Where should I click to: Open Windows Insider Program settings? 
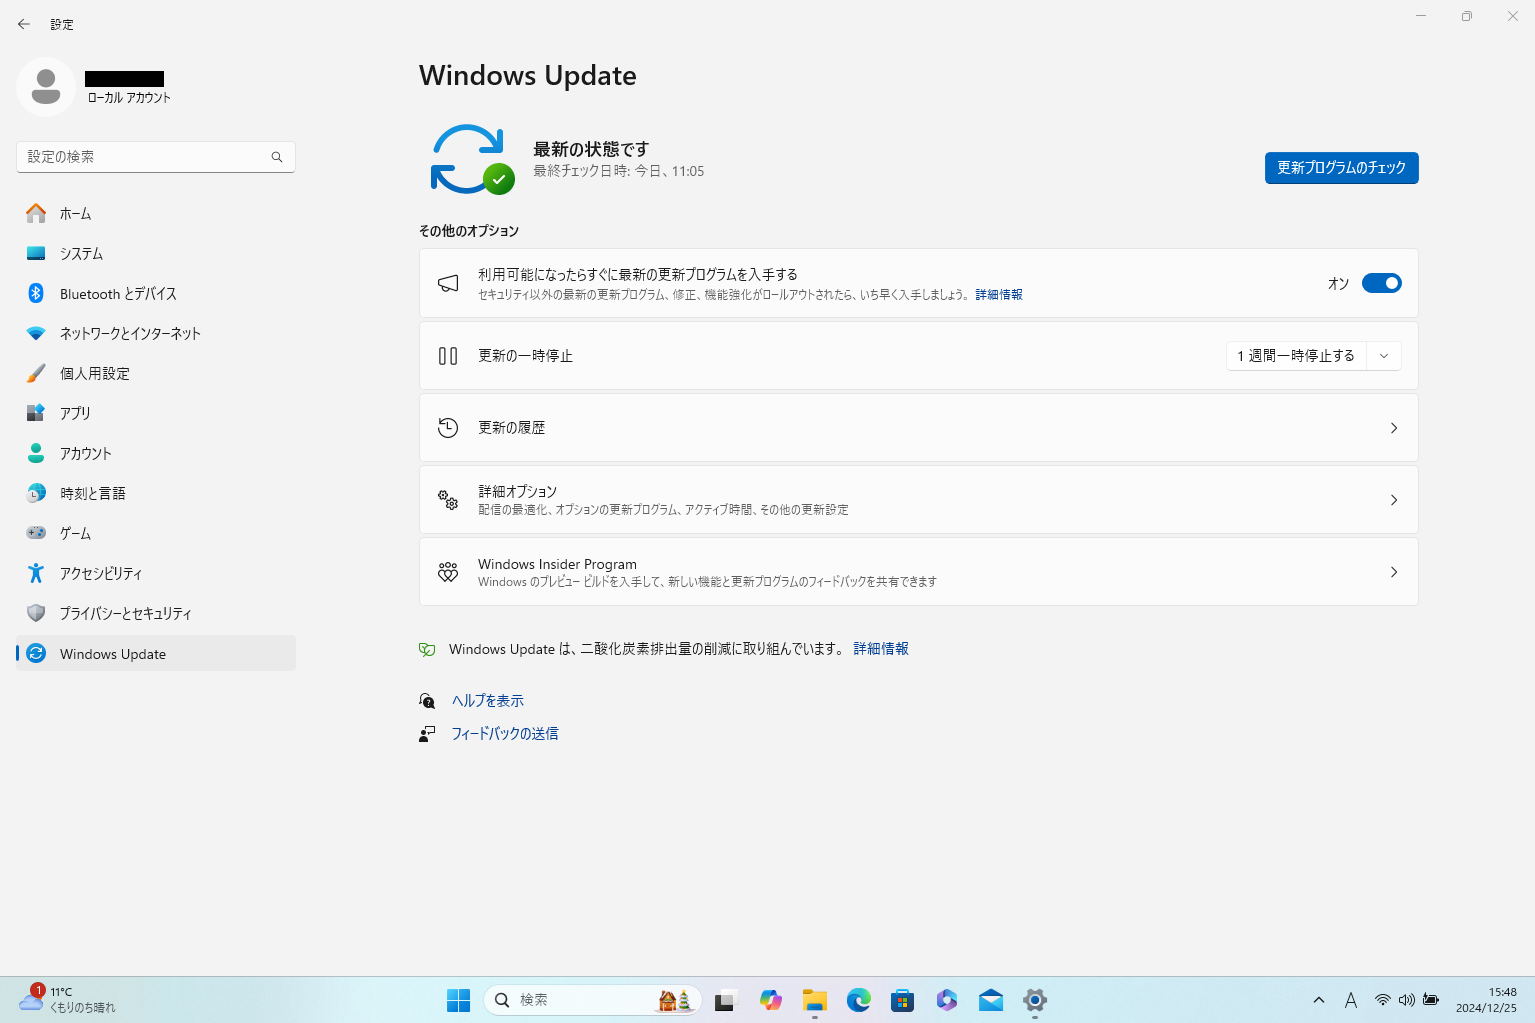coord(918,572)
